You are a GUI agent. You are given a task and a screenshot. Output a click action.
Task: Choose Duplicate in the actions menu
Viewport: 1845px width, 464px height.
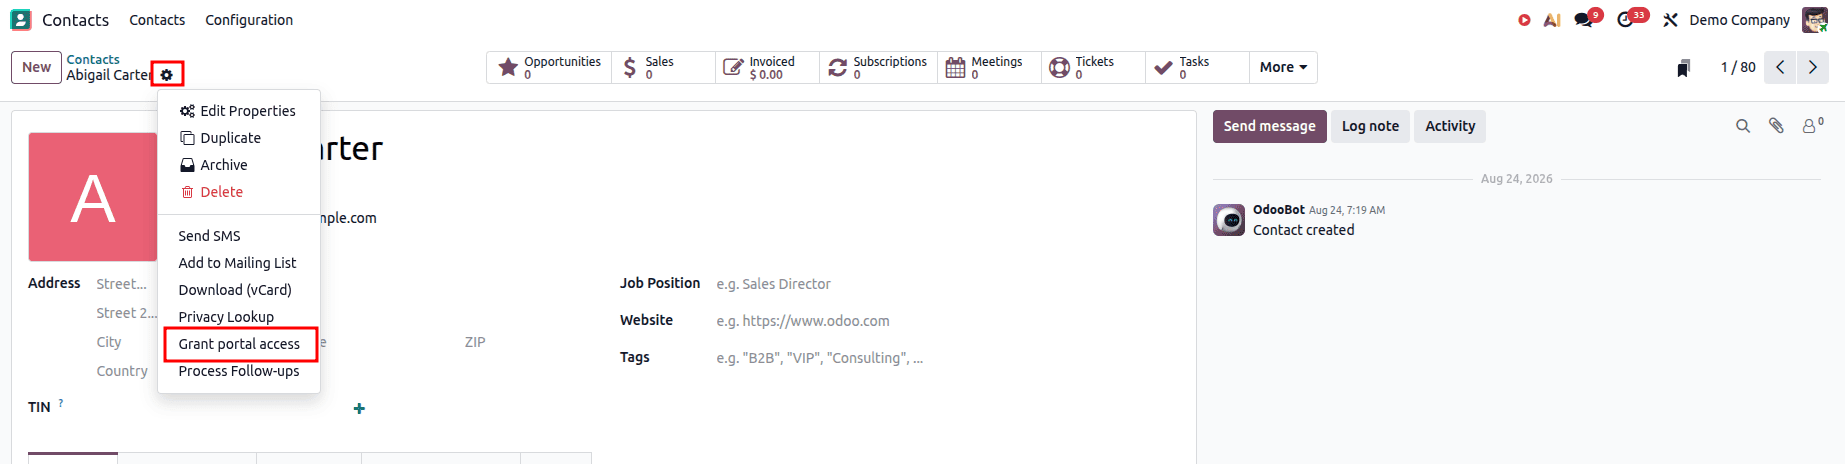coord(239,138)
